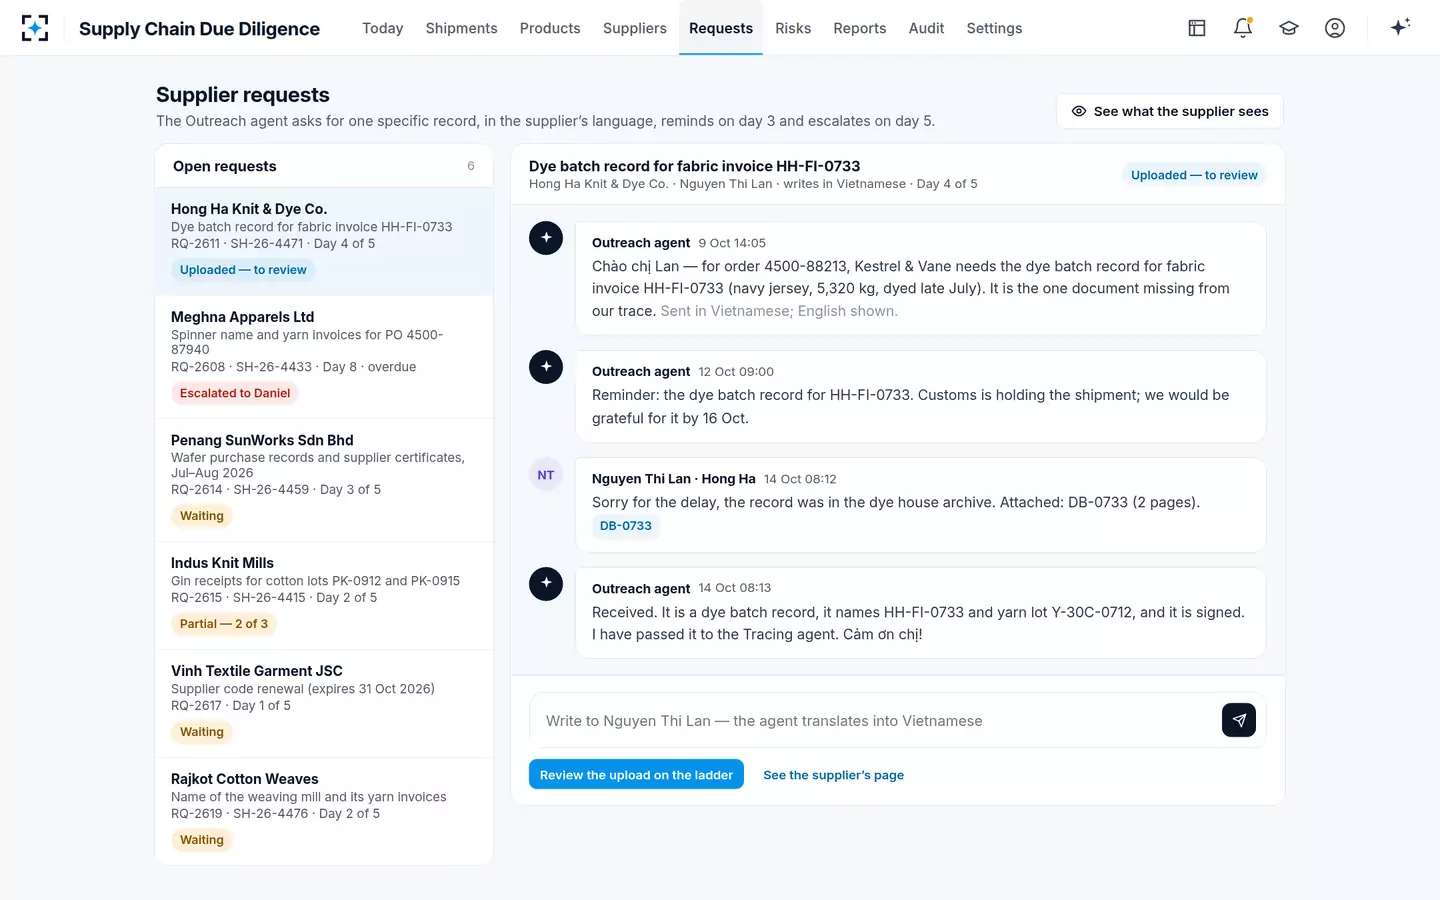Image resolution: width=1440 pixels, height=900 pixels.
Task: Click the Uploaded — to review badge in conversation header
Action: pyautogui.click(x=1194, y=175)
